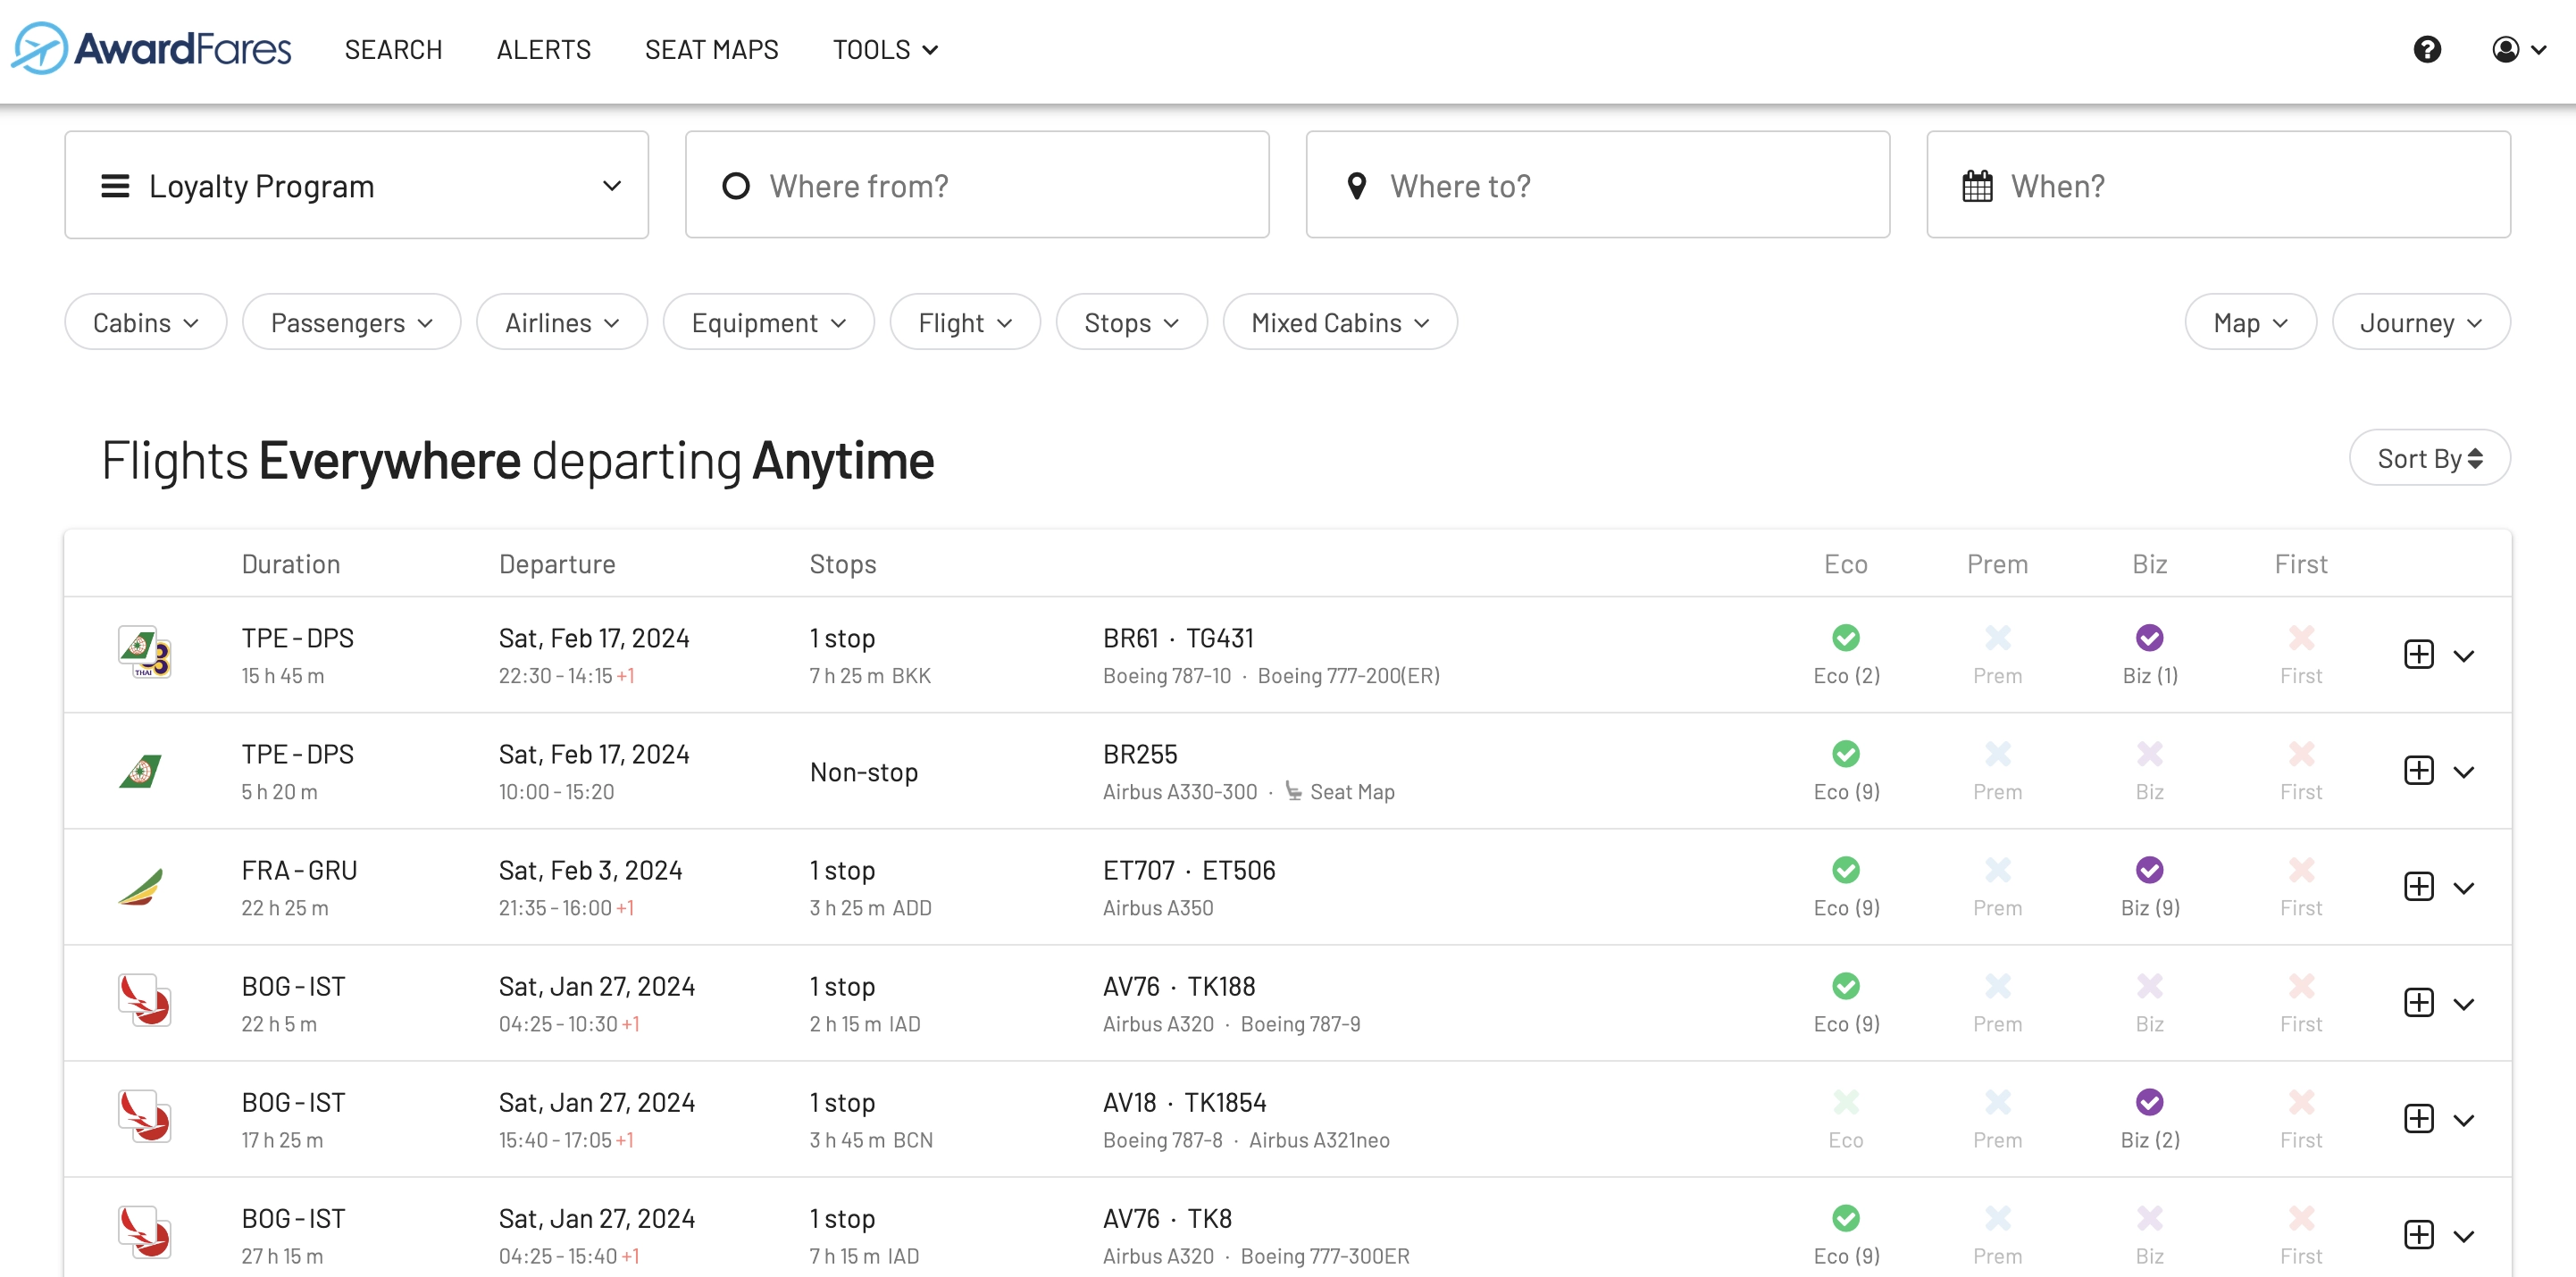Click Eco (2) green check for BR61
Image resolution: width=2576 pixels, height=1277 pixels.
1845,638
